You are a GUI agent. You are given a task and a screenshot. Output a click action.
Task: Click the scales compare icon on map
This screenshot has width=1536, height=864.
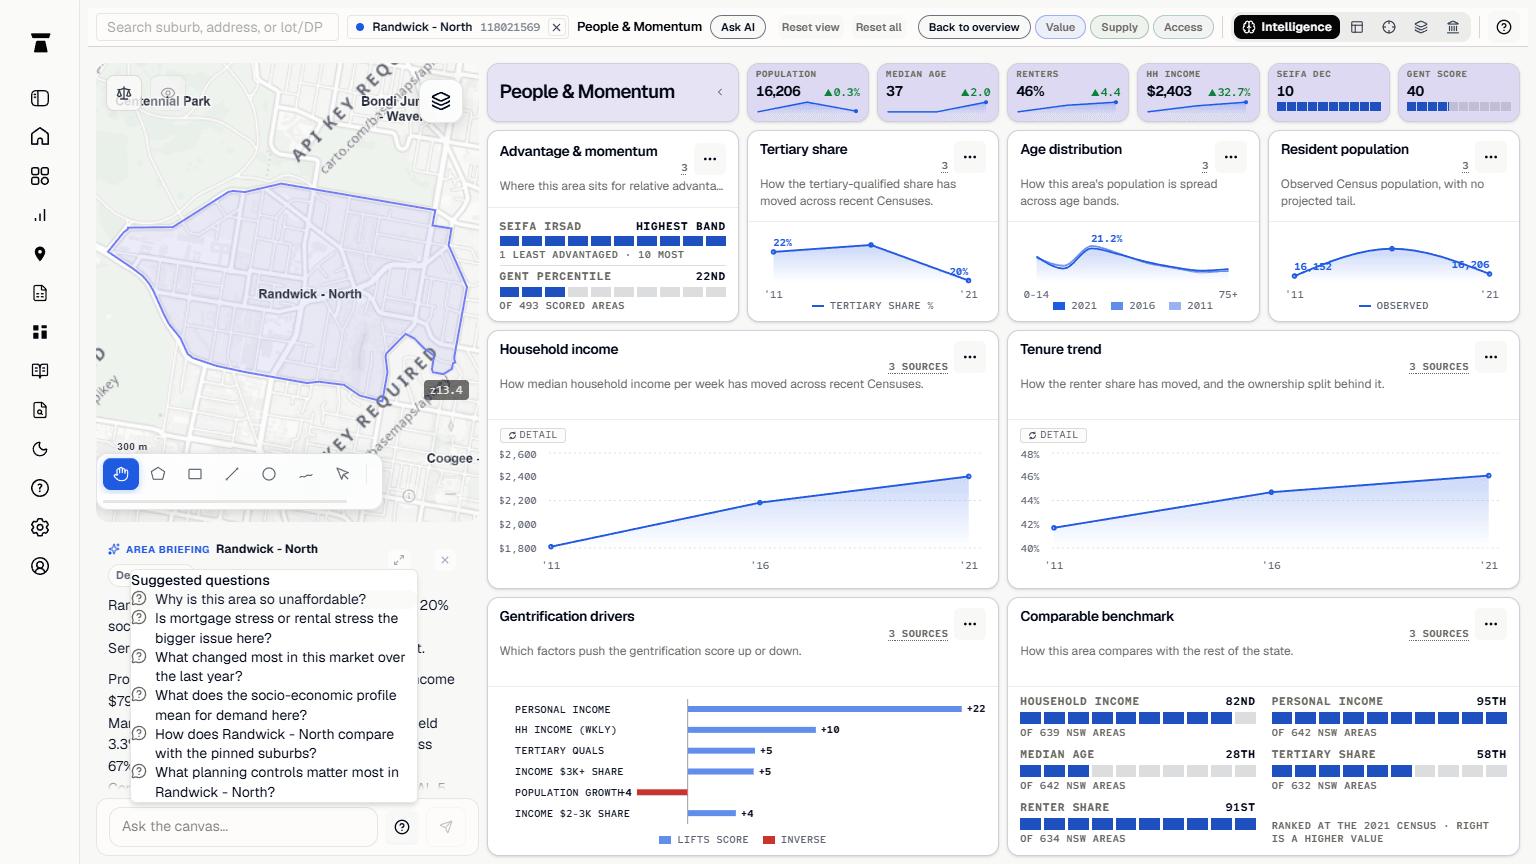(x=124, y=93)
